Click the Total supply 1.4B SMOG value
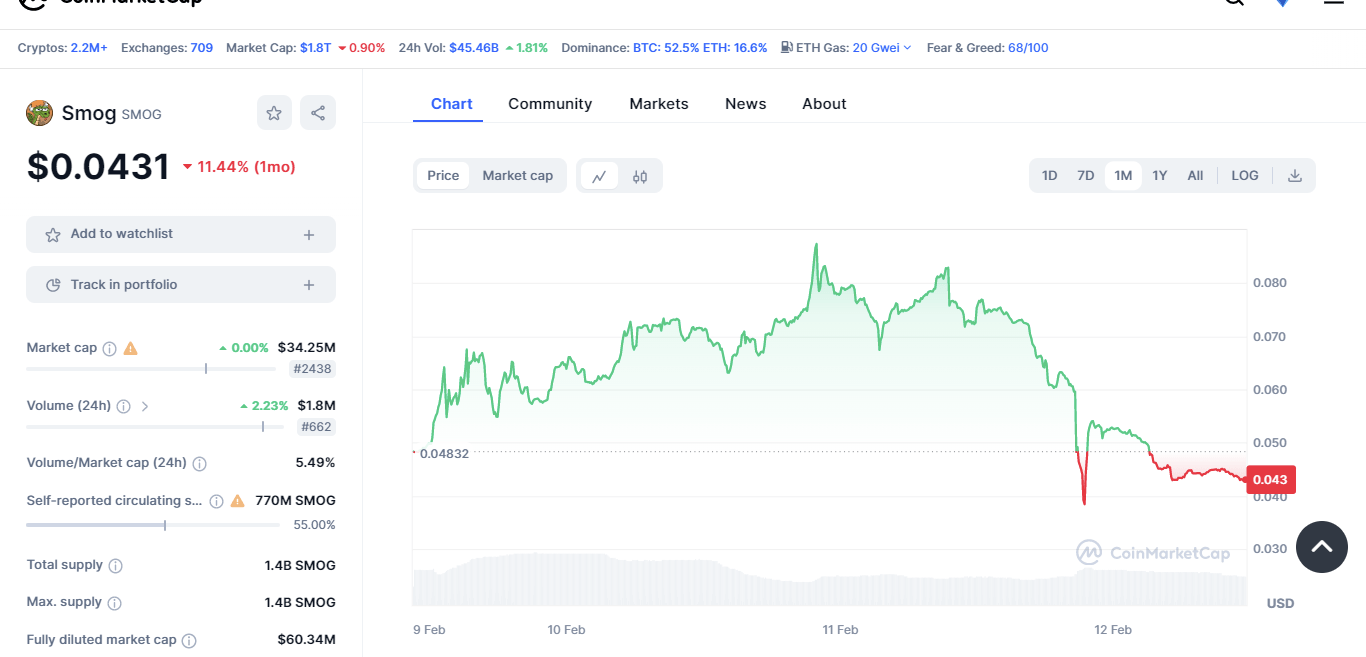This screenshot has width=1366, height=657. (x=300, y=566)
